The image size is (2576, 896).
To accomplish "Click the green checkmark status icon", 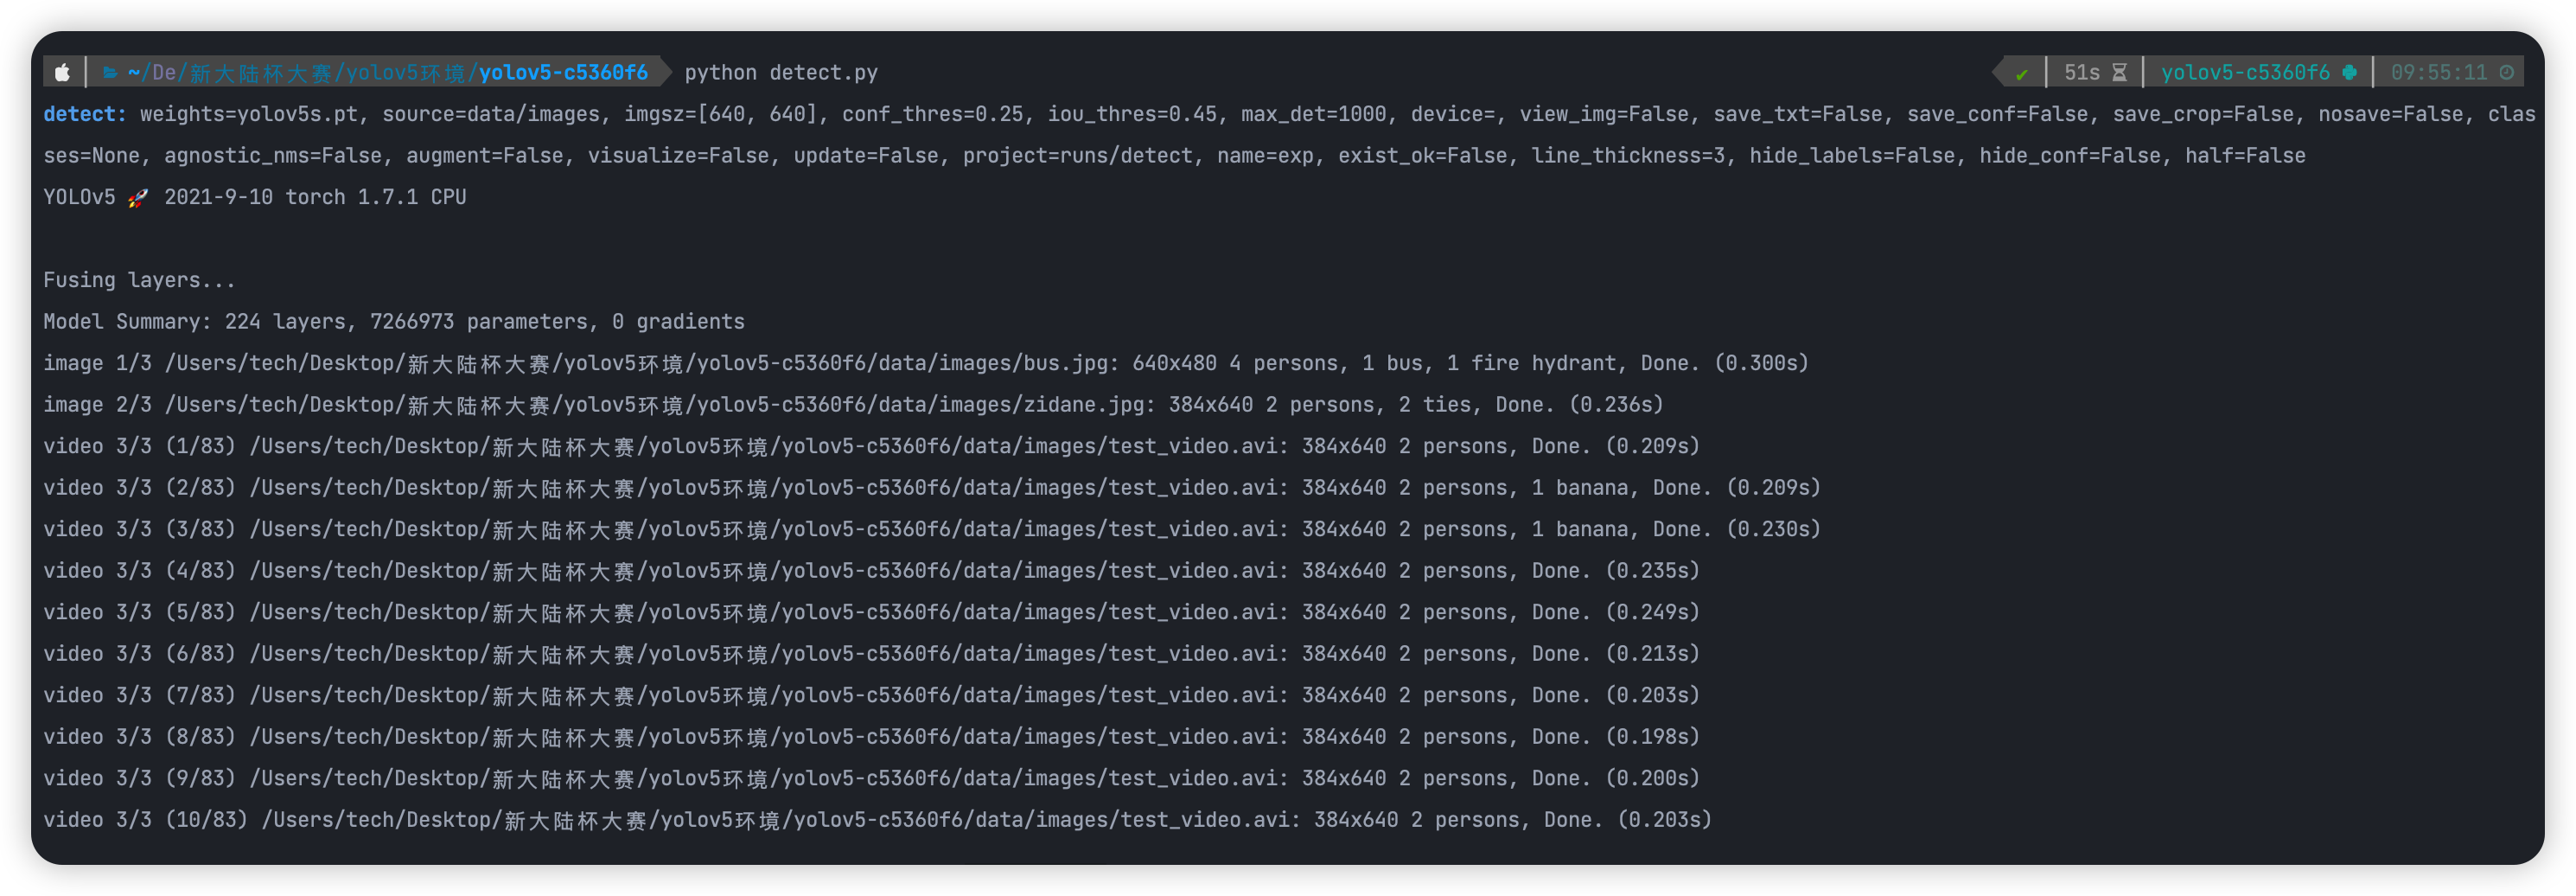I will point(2021,73).
